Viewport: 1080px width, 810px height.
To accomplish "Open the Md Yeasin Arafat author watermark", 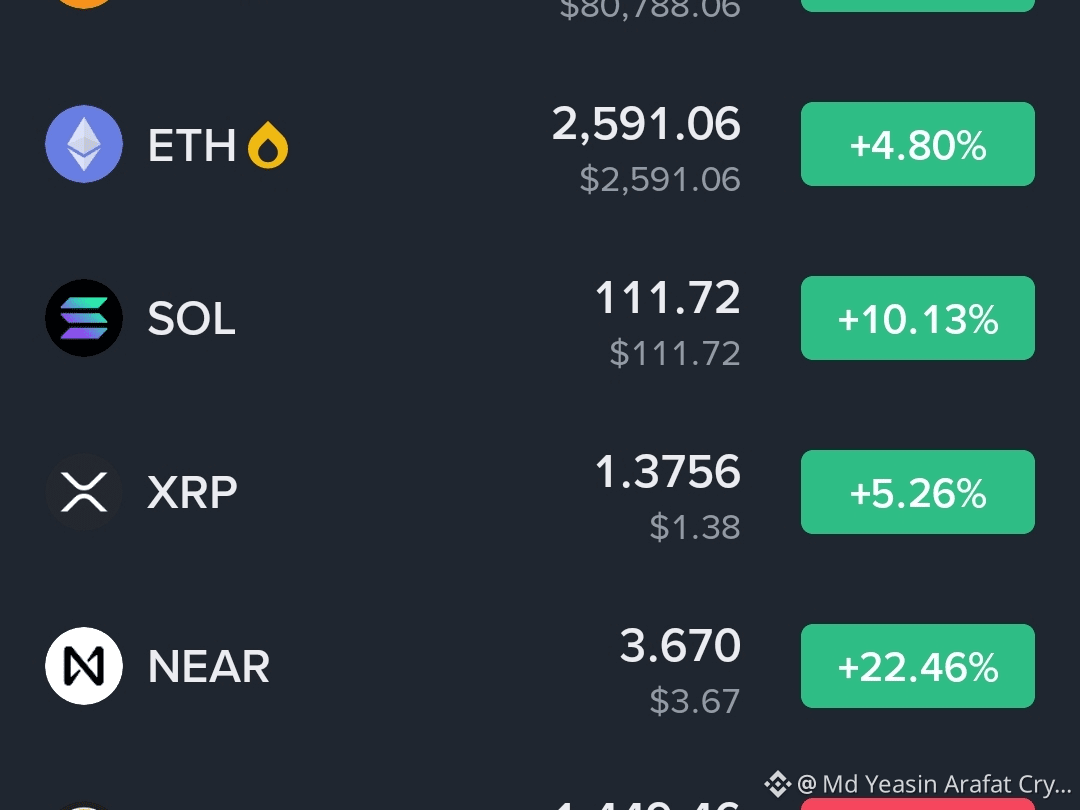I will pos(933,785).
